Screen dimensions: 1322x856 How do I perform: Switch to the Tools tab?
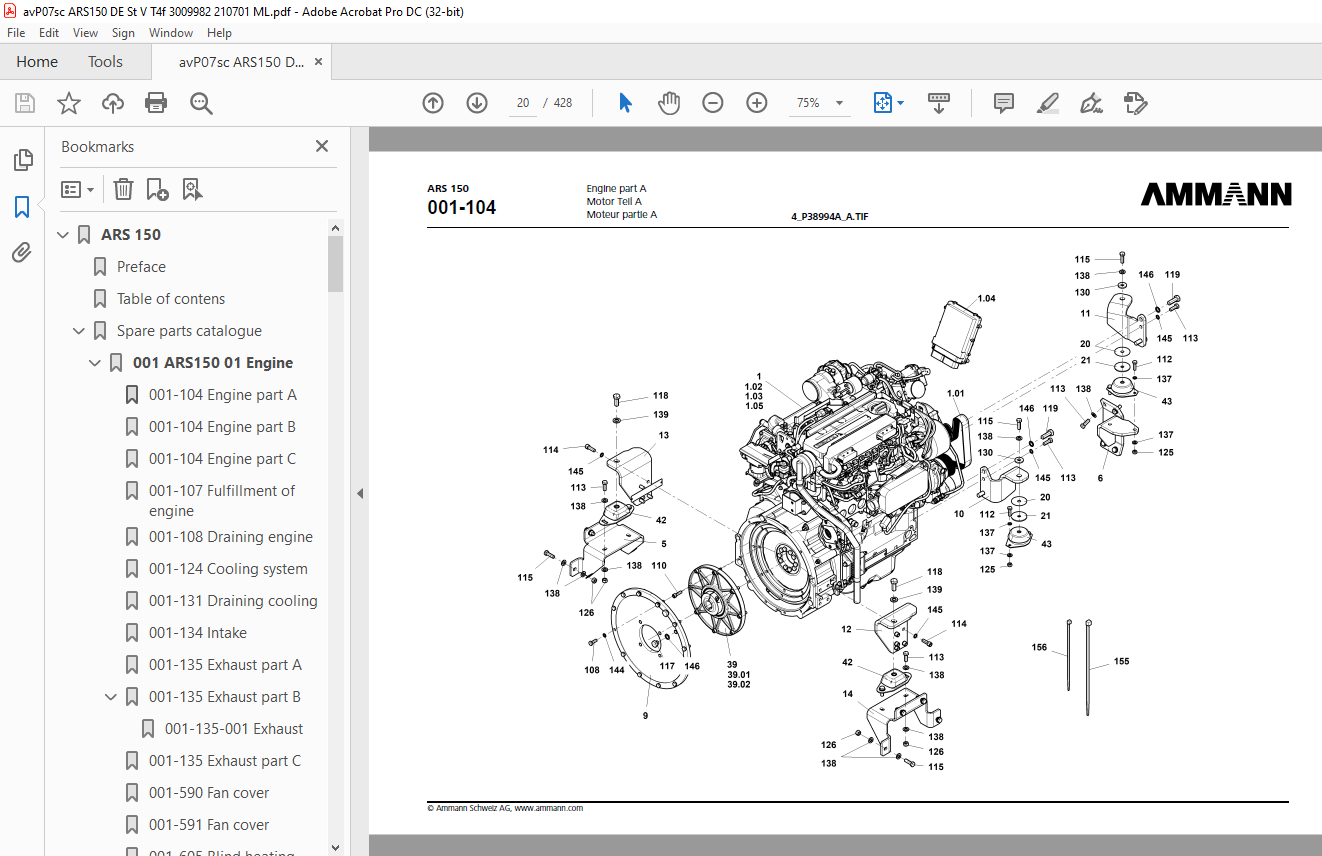point(105,62)
